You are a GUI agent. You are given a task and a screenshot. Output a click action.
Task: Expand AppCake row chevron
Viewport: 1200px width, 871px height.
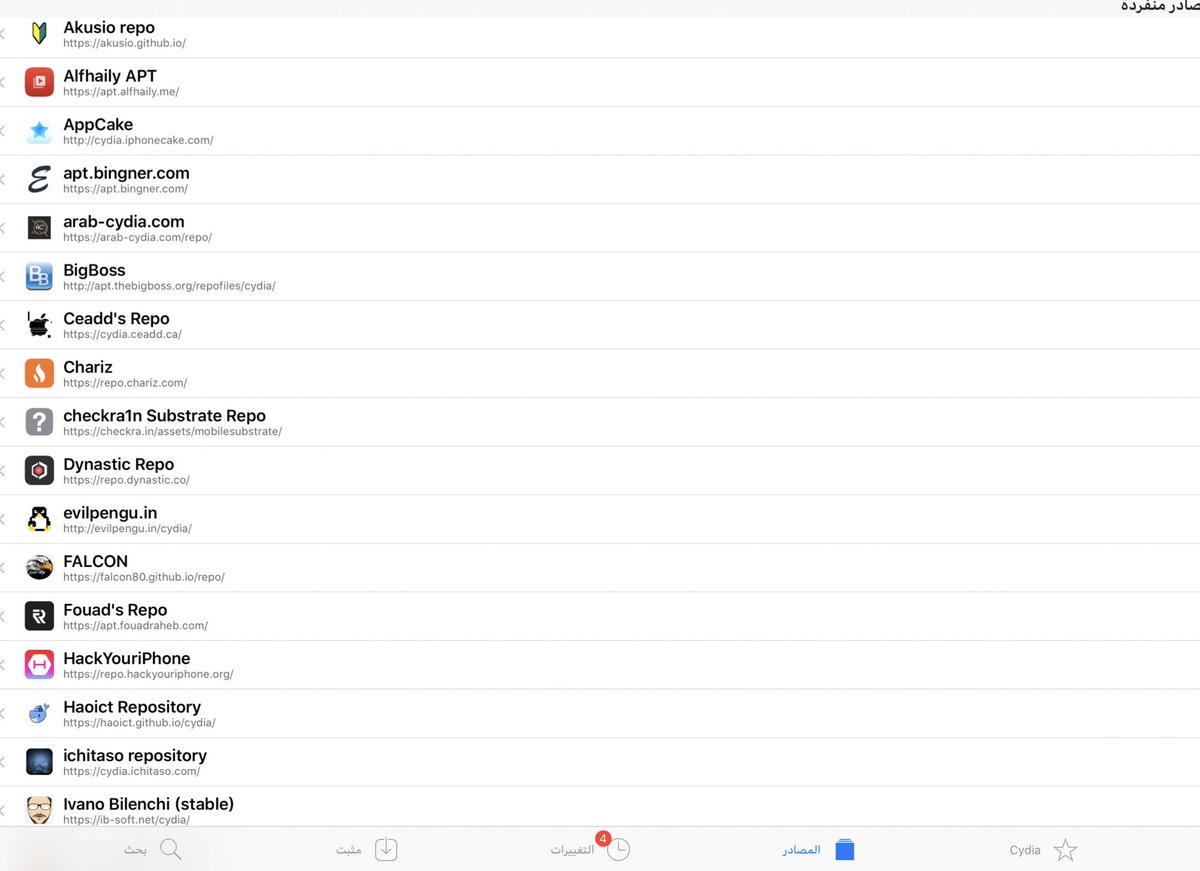pos(3,131)
